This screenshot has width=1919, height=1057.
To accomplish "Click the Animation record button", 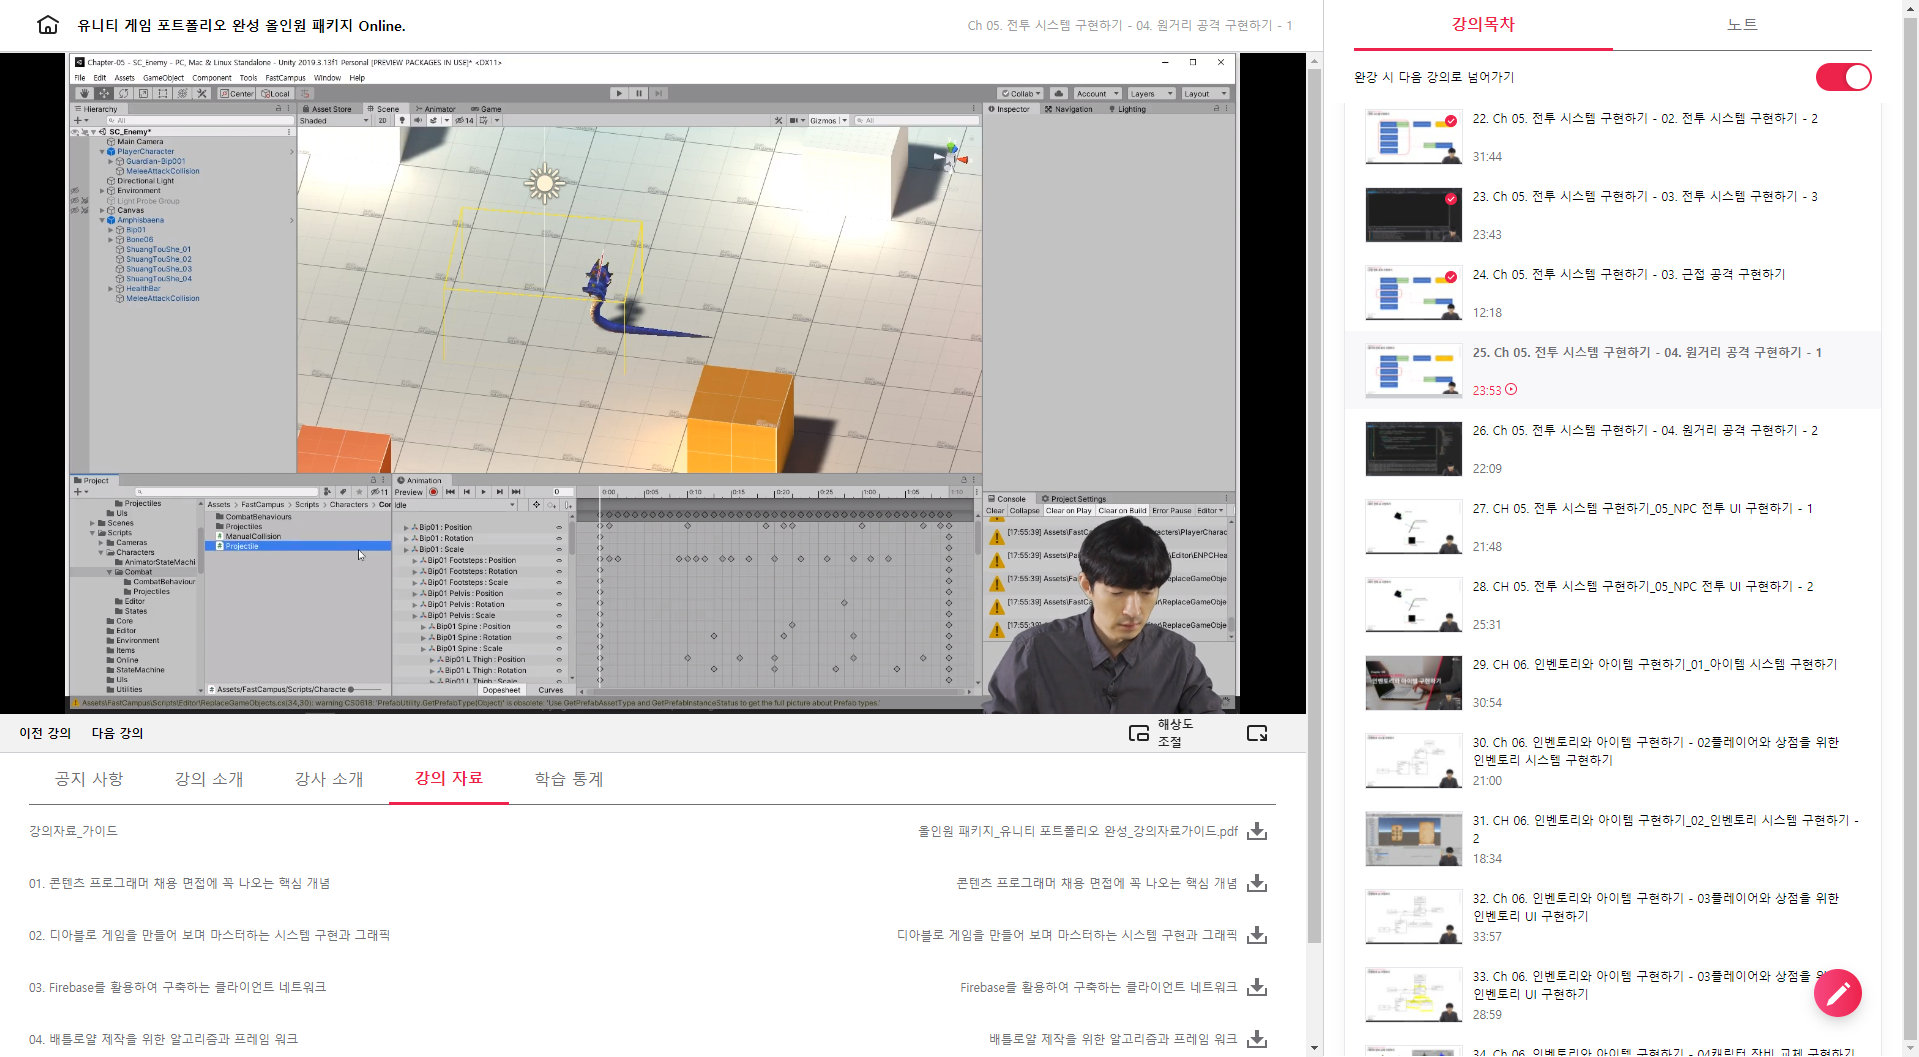I will [433, 491].
